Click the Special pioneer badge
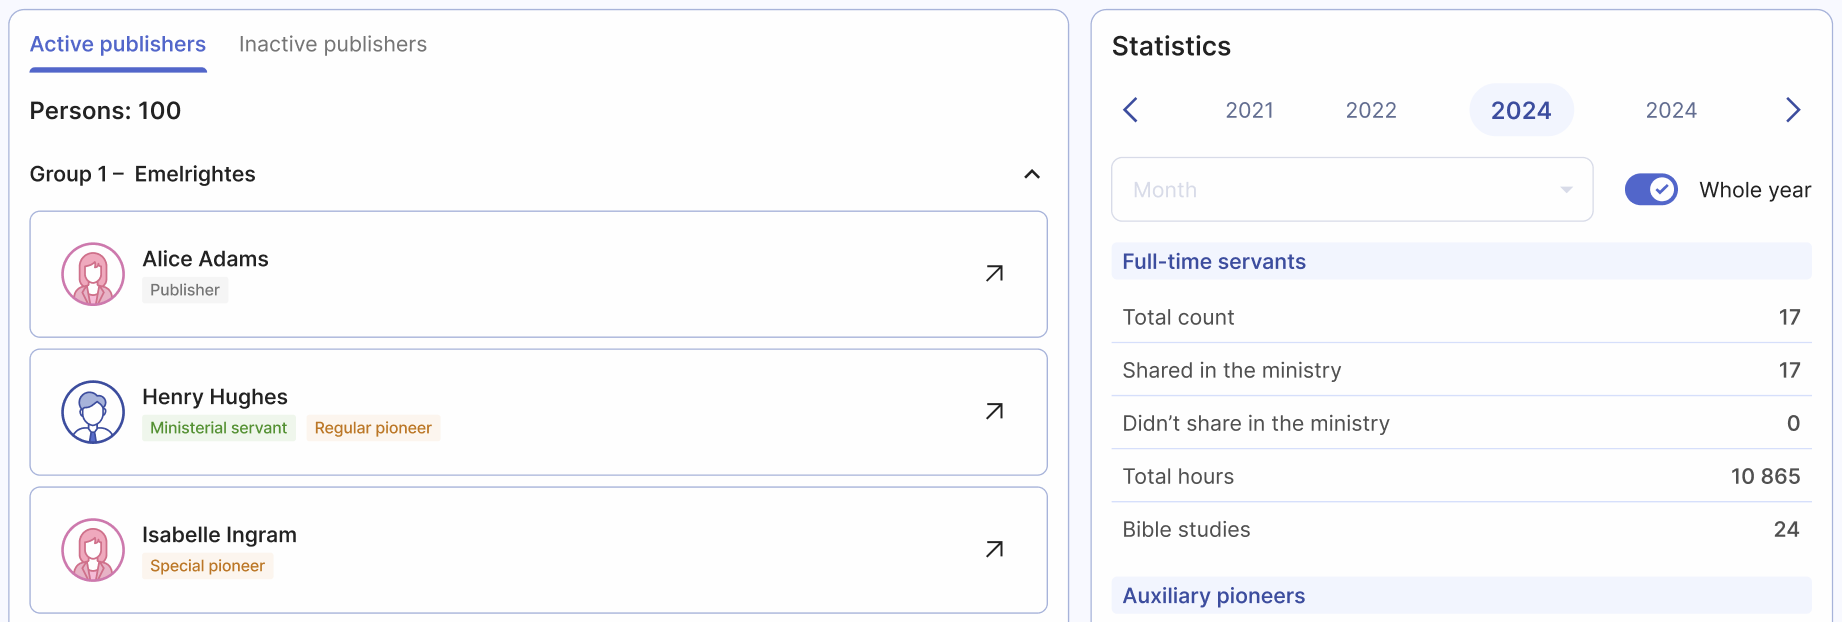 point(207,566)
